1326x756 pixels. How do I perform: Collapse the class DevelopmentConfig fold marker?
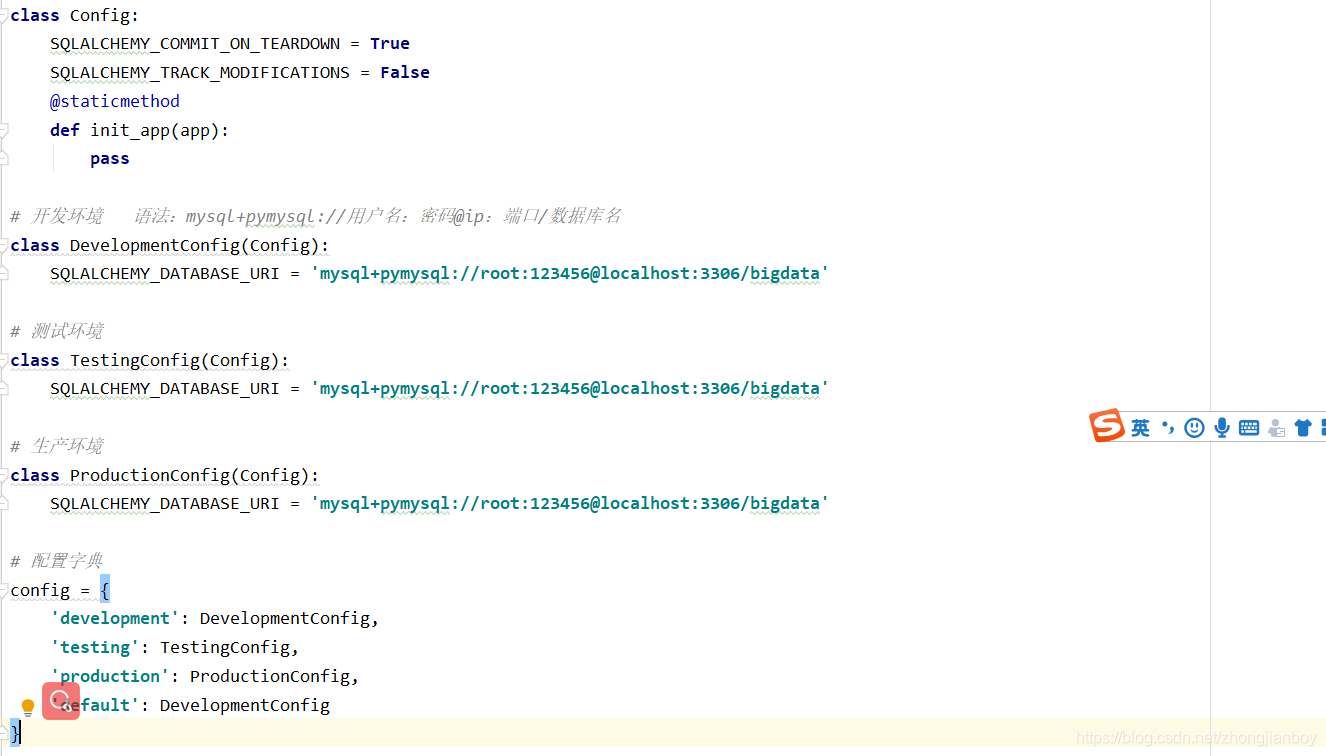pyautogui.click(x=4, y=245)
